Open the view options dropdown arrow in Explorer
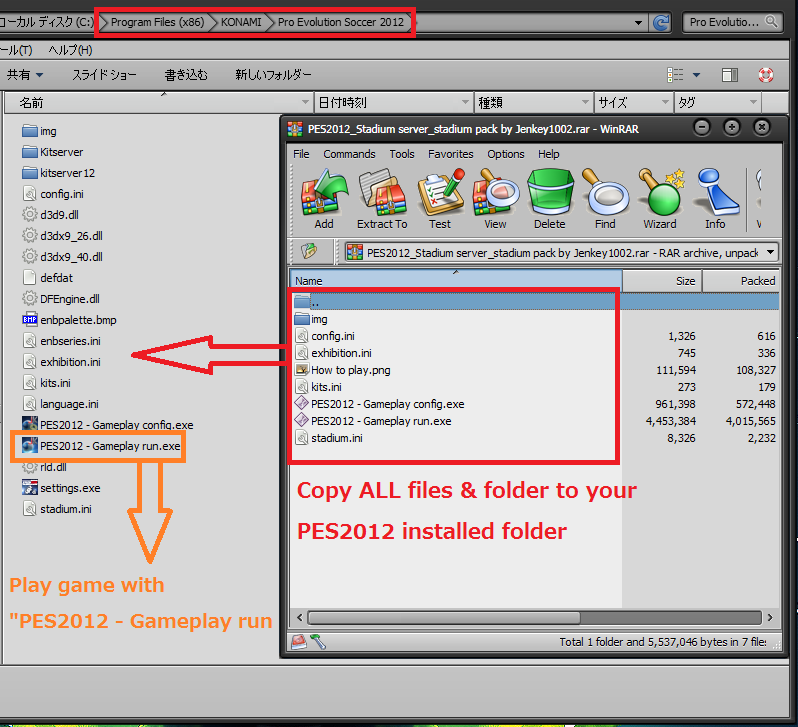The width and height of the screenshot is (798, 727). click(697, 75)
